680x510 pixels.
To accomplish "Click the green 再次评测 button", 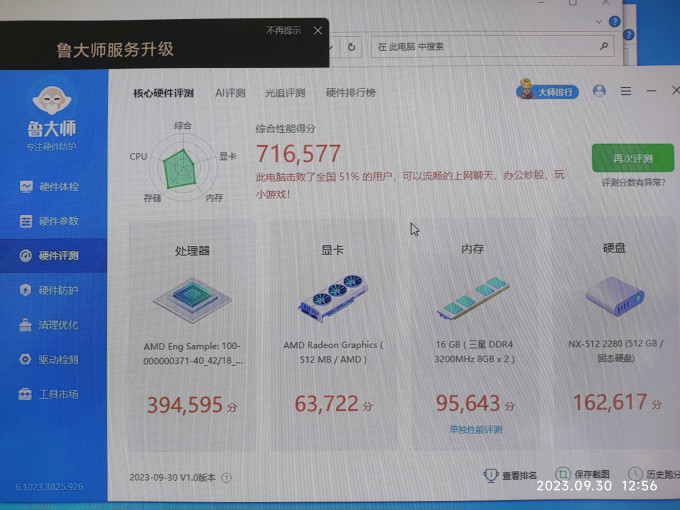I will point(633,158).
